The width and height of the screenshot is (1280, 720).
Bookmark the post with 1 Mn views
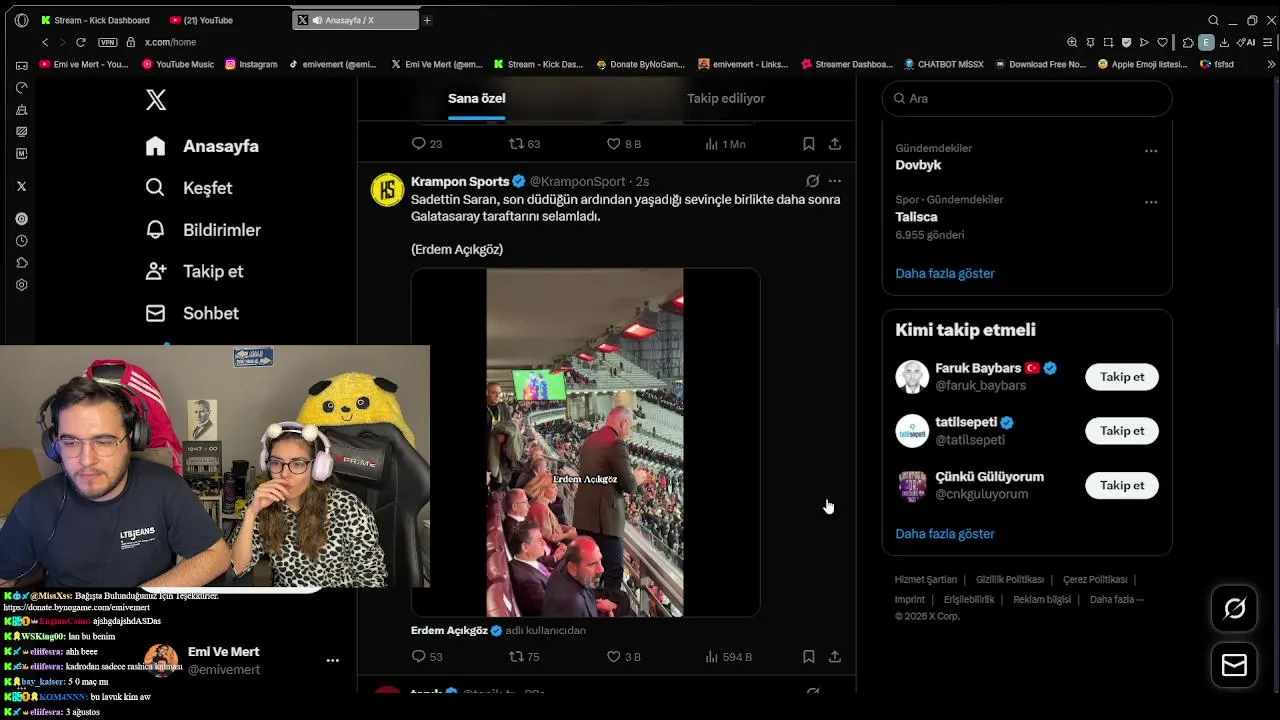[808, 144]
